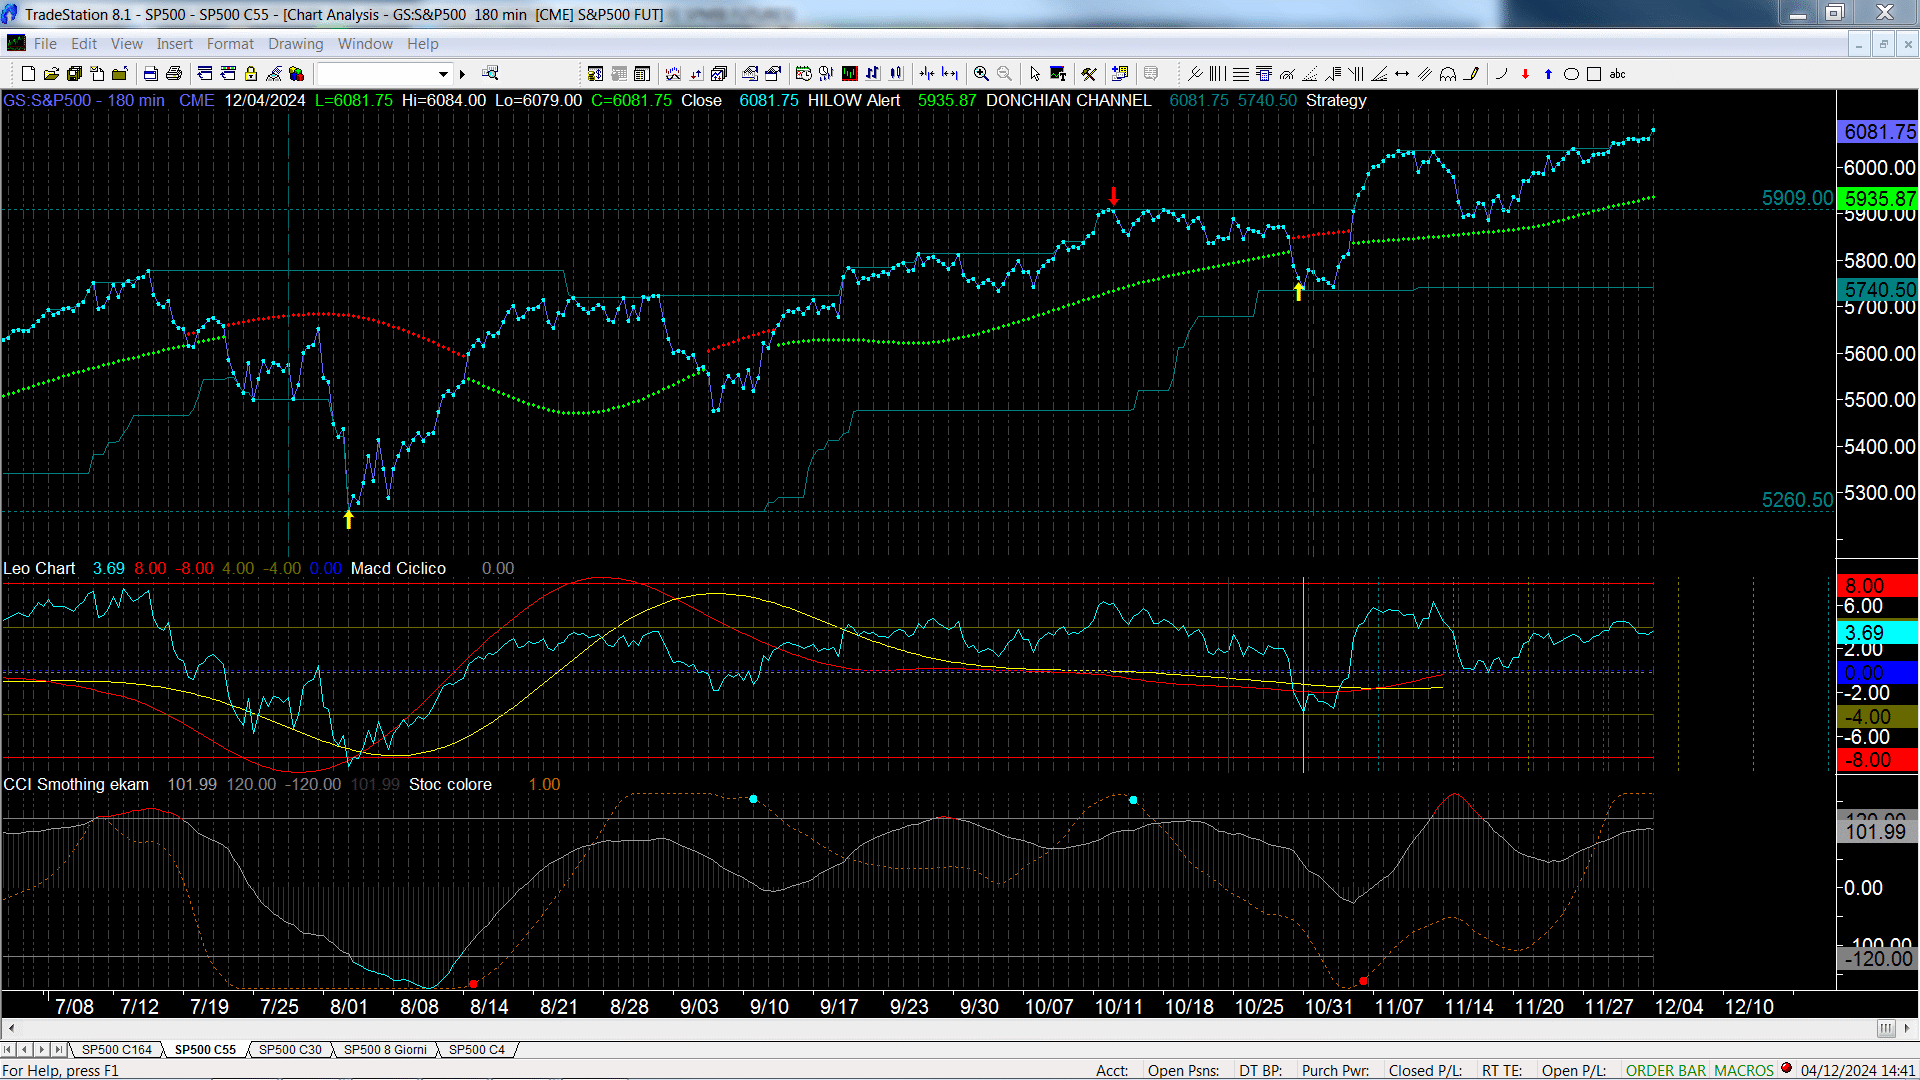Click the red status indicator dot

pos(1786,1068)
